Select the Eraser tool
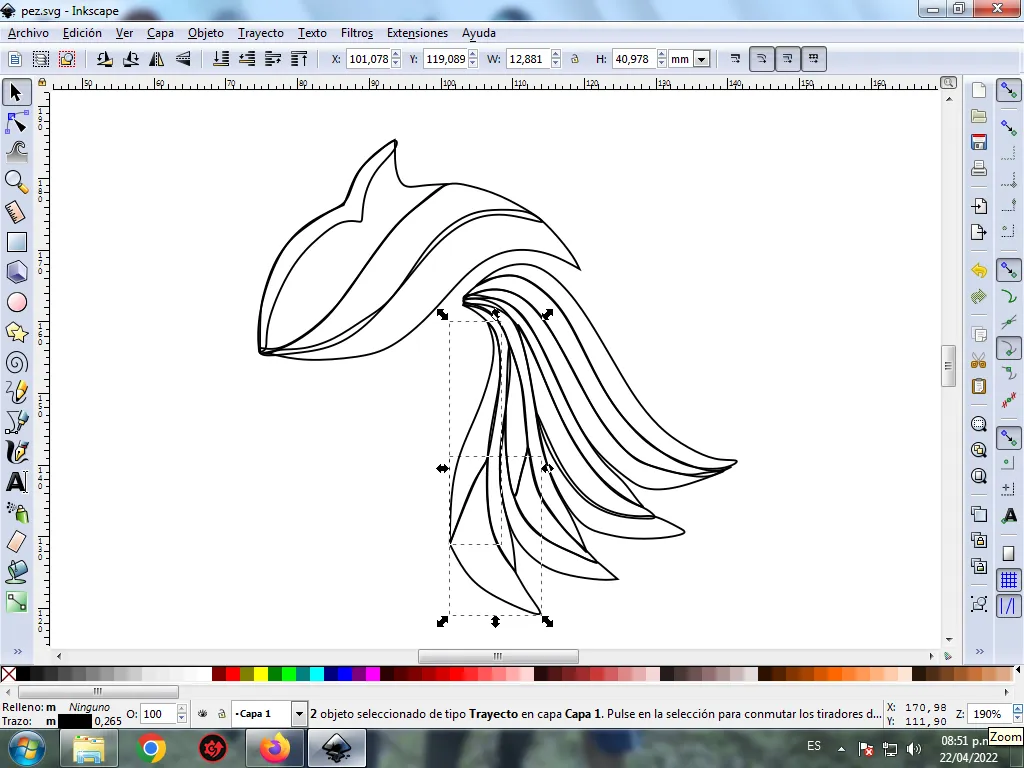This screenshot has height=768, width=1024. pyautogui.click(x=16, y=542)
